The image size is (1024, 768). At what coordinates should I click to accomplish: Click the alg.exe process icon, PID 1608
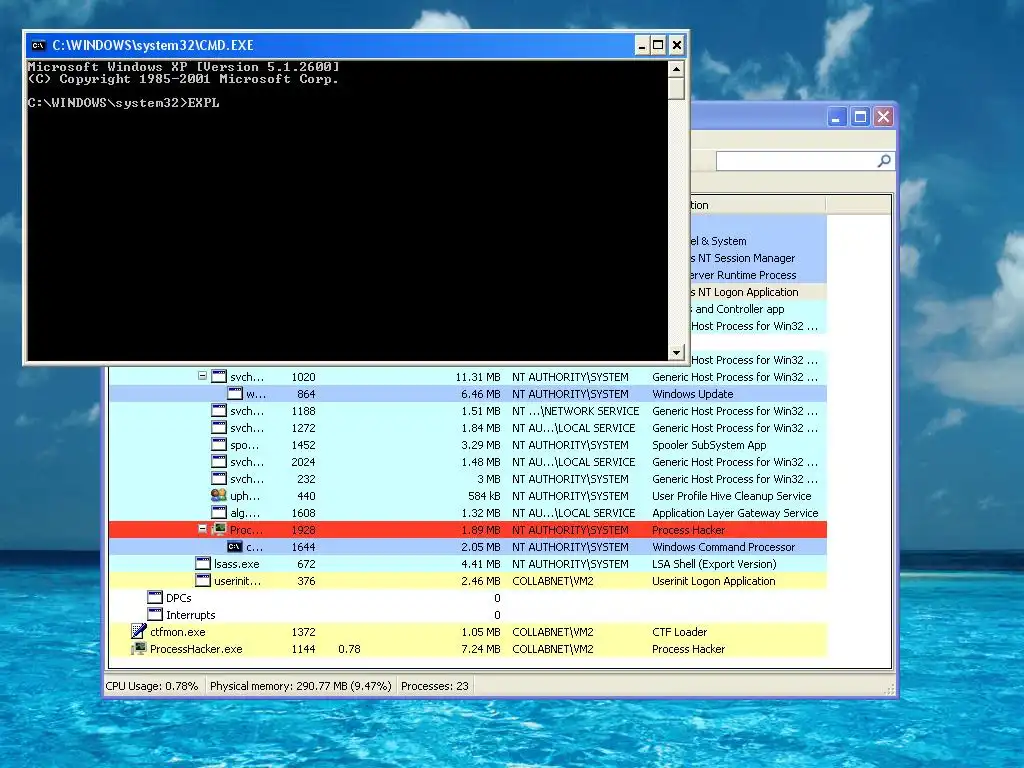coord(219,513)
